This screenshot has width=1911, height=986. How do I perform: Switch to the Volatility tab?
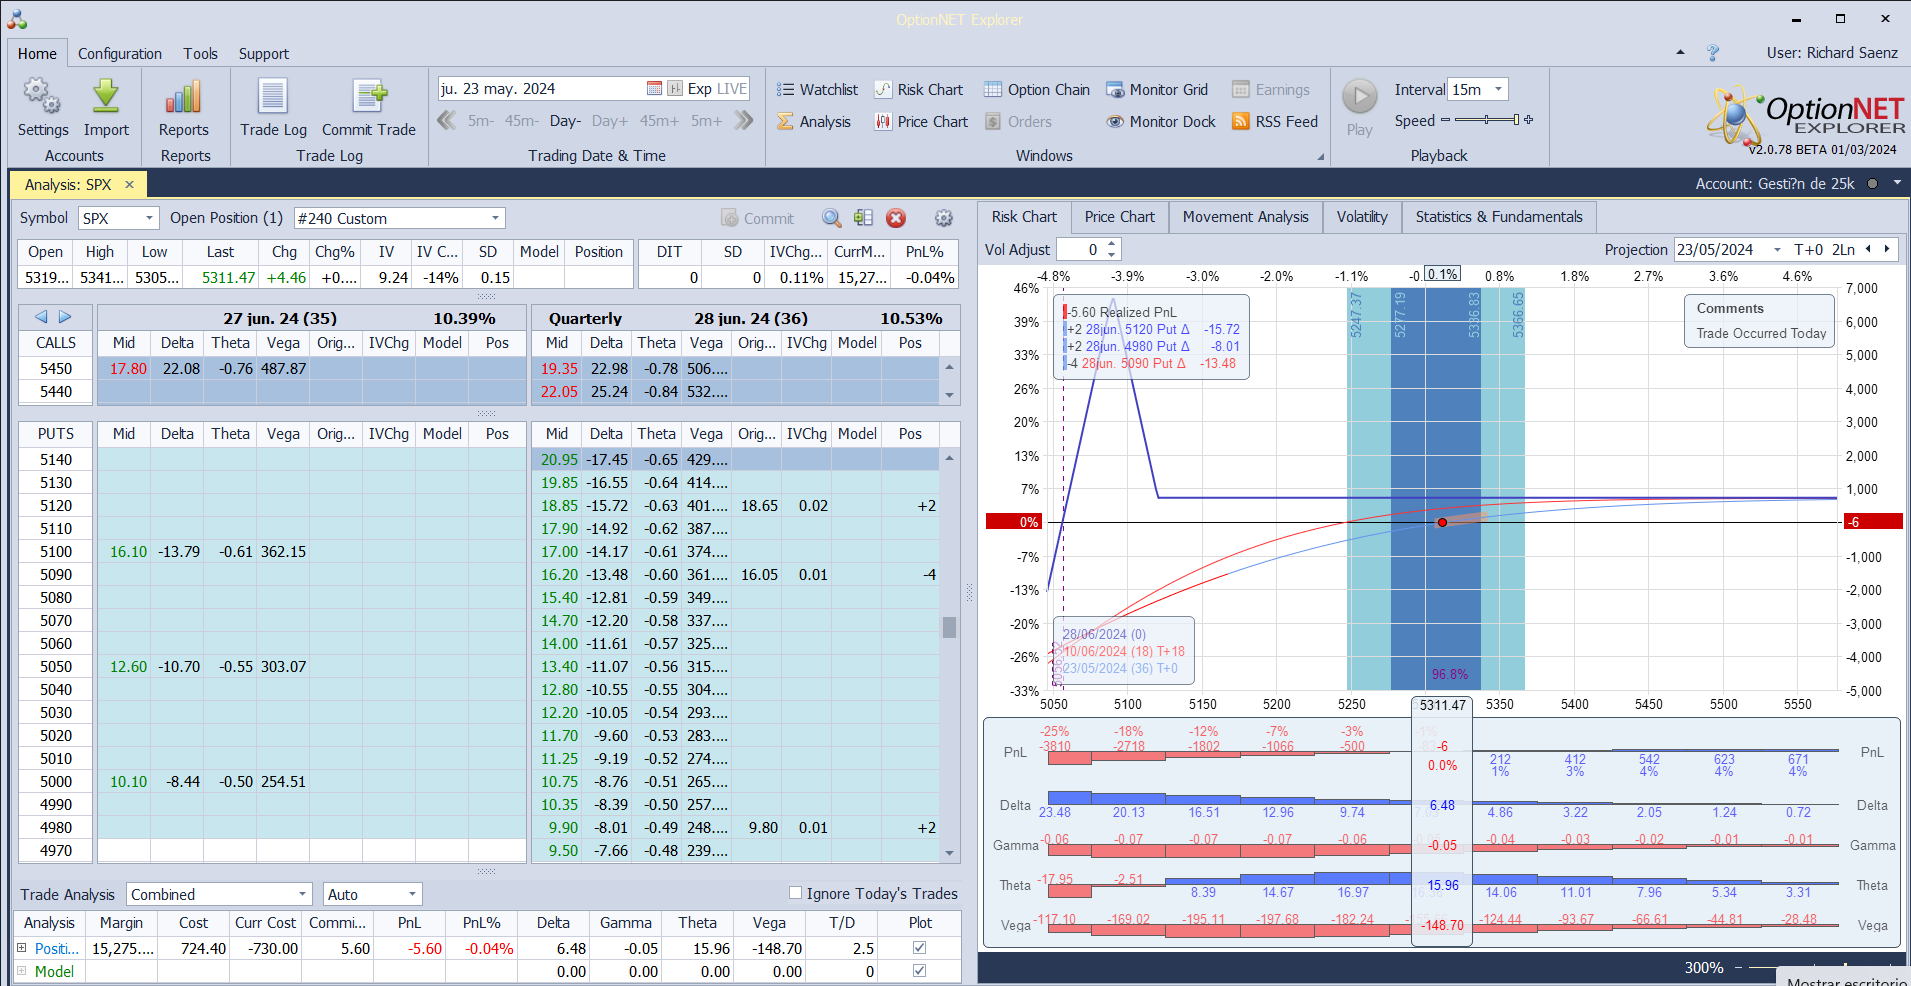[x=1361, y=217]
